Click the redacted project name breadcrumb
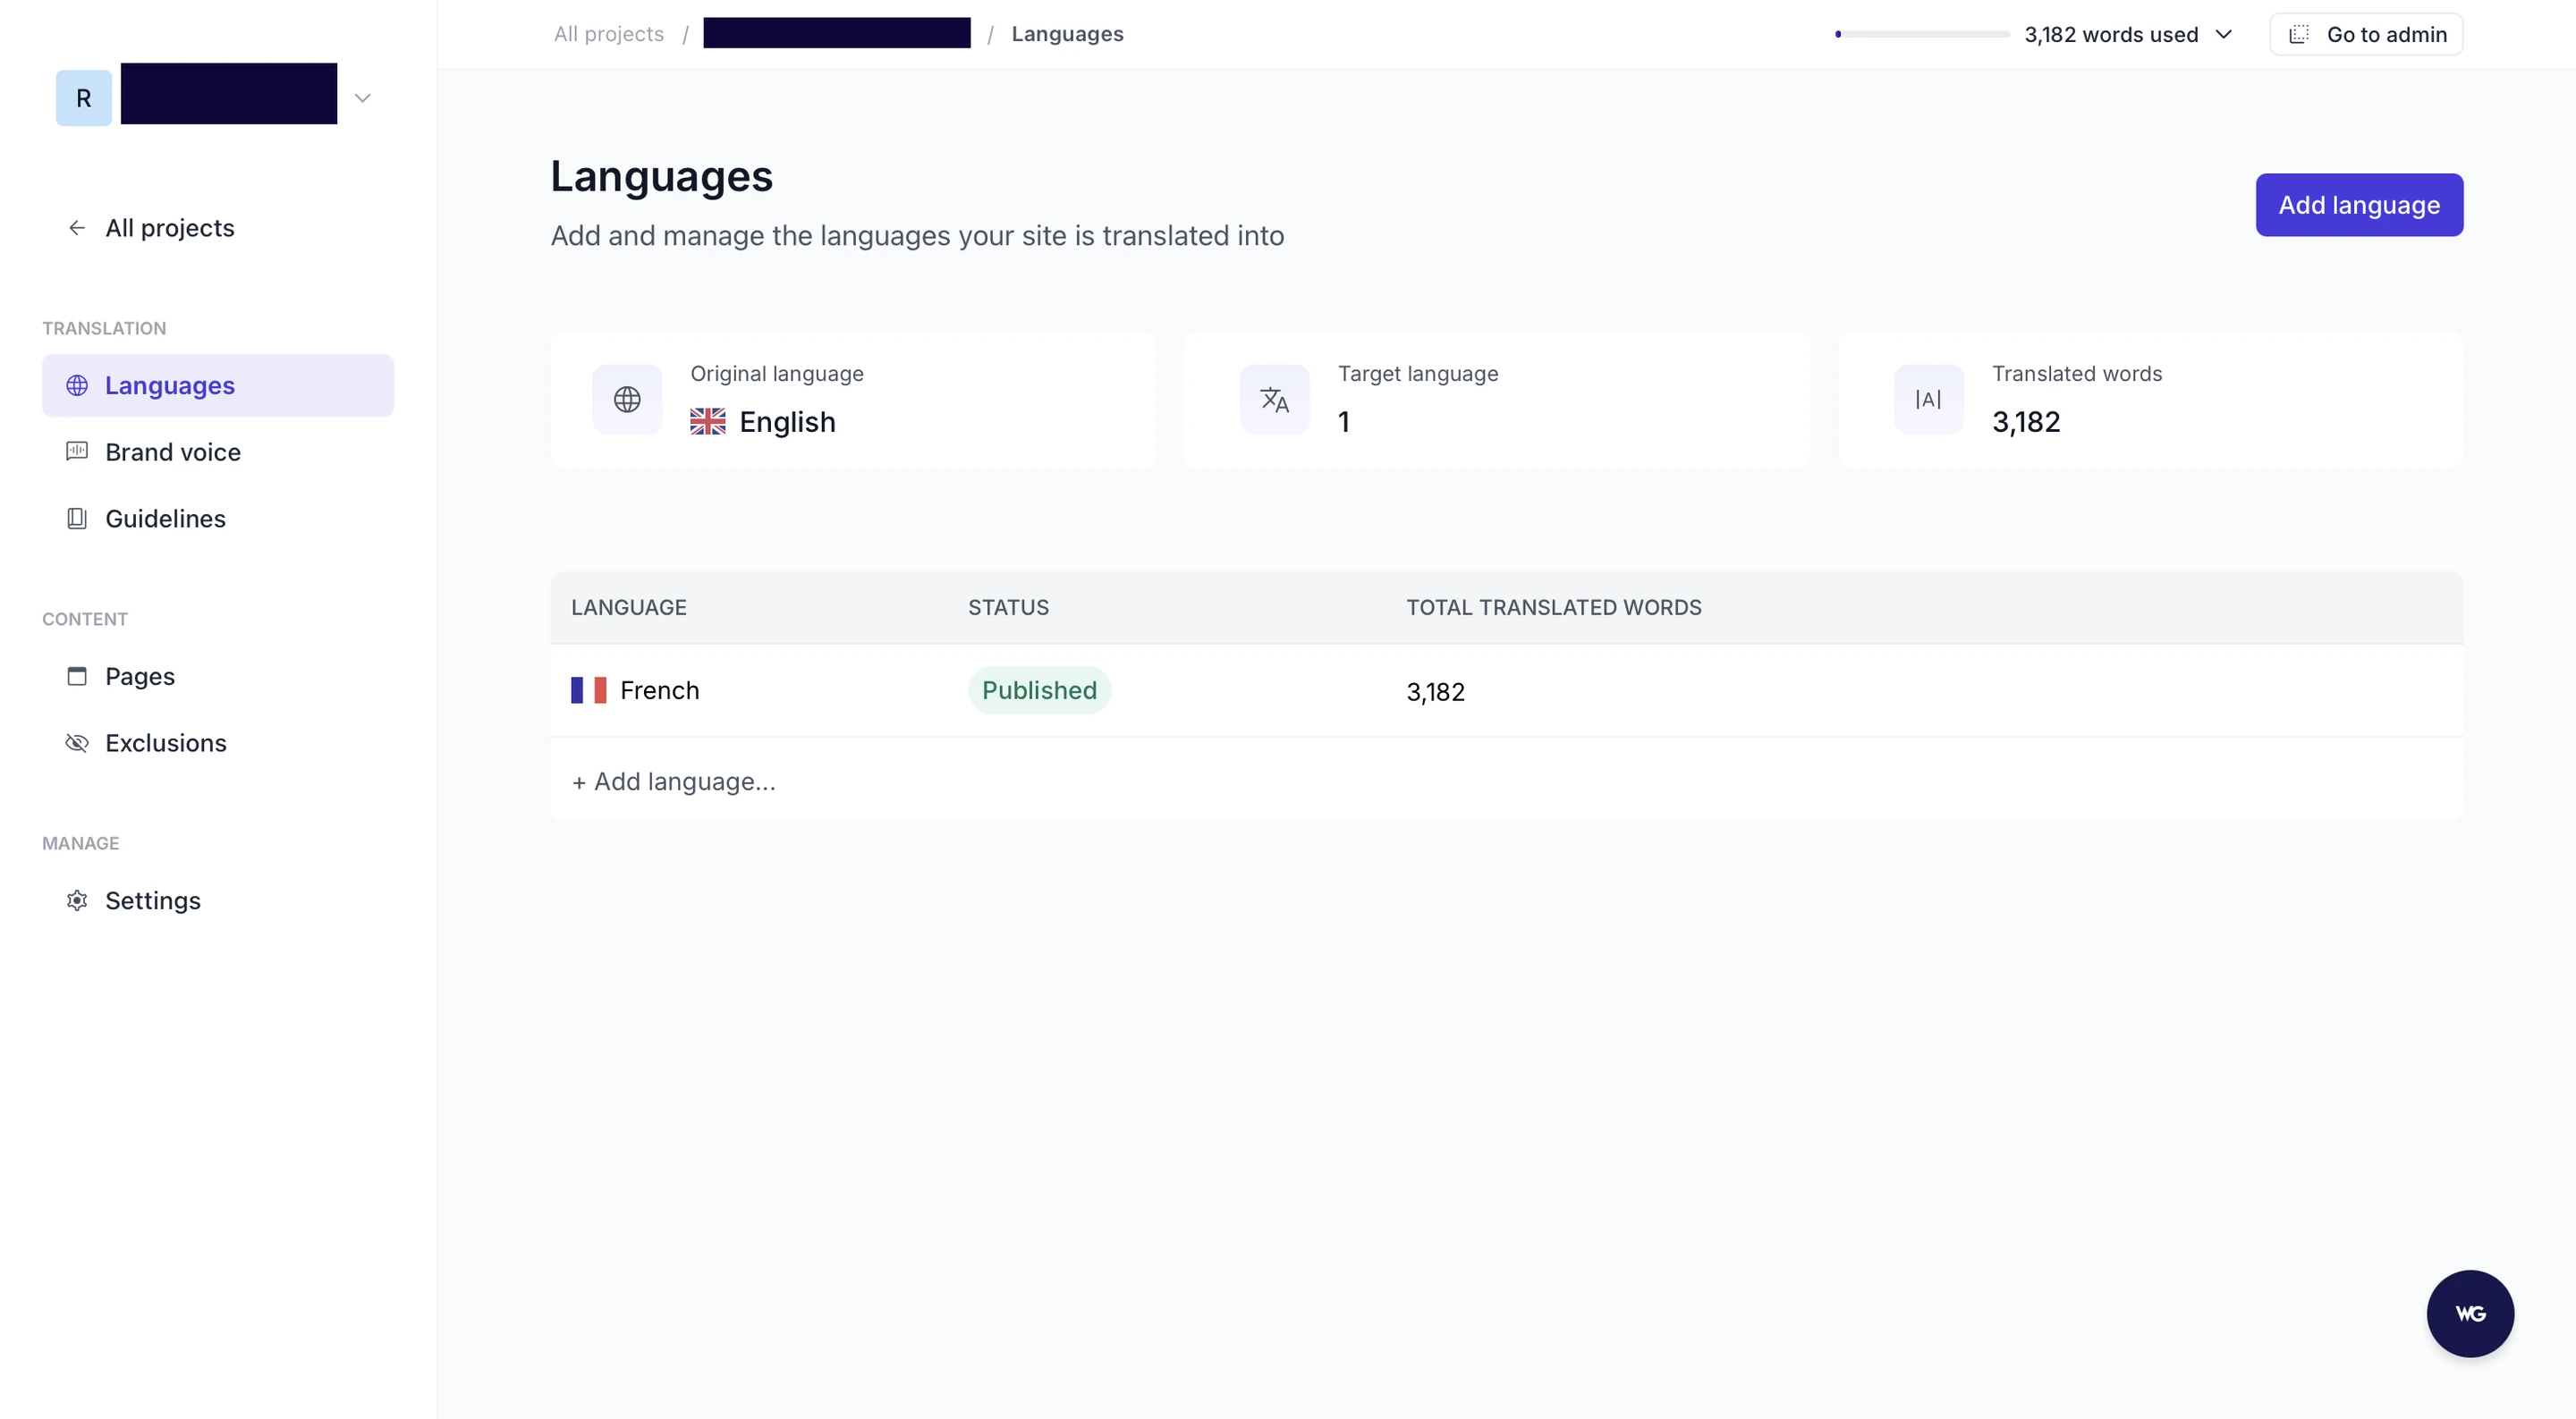The height and width of the screenshot is (1419, 2576). point(837,33)
